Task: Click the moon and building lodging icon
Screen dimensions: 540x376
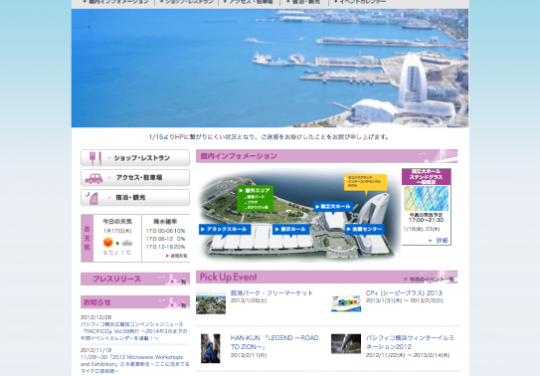Action: click(x=92, y=198)
